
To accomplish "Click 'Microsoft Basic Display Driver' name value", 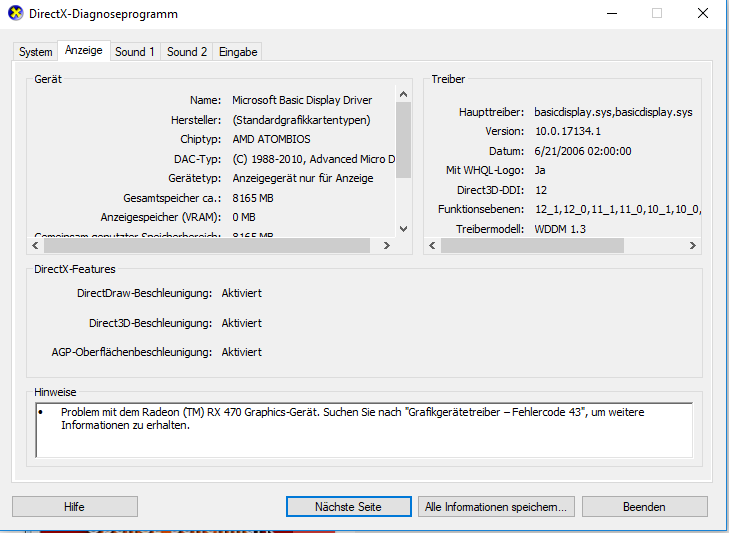I will click(302, 100).
